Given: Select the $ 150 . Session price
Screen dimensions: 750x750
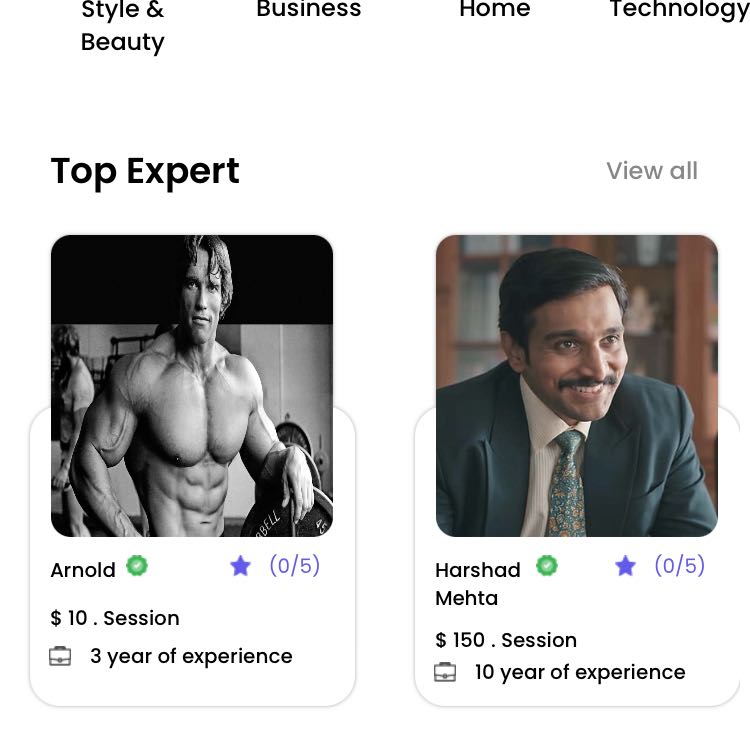Looking at the screenshot, I should click(506, 640).
